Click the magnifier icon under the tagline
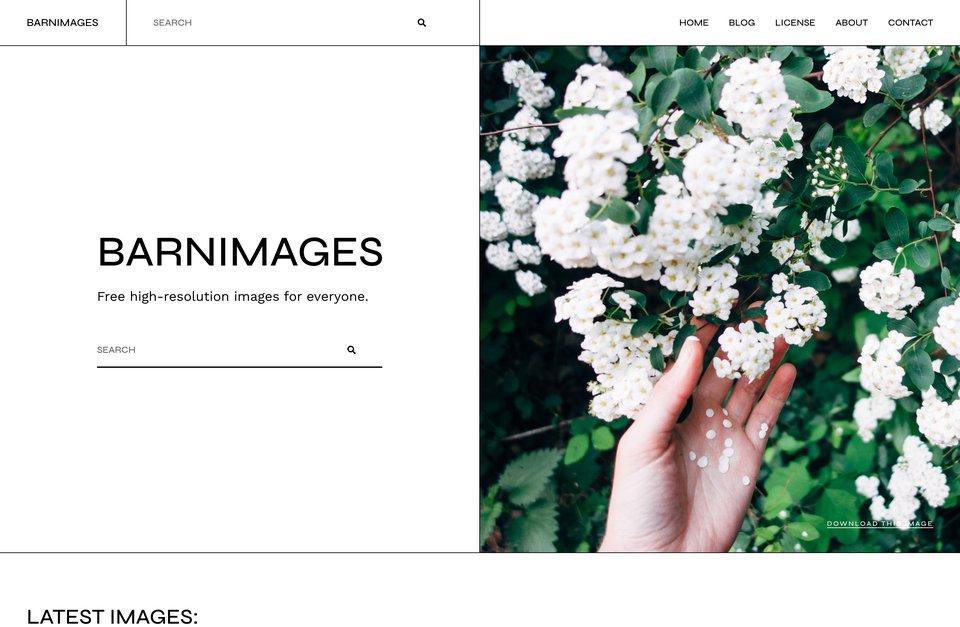This screenshot has height=627, width=960. tap(351, 350)
